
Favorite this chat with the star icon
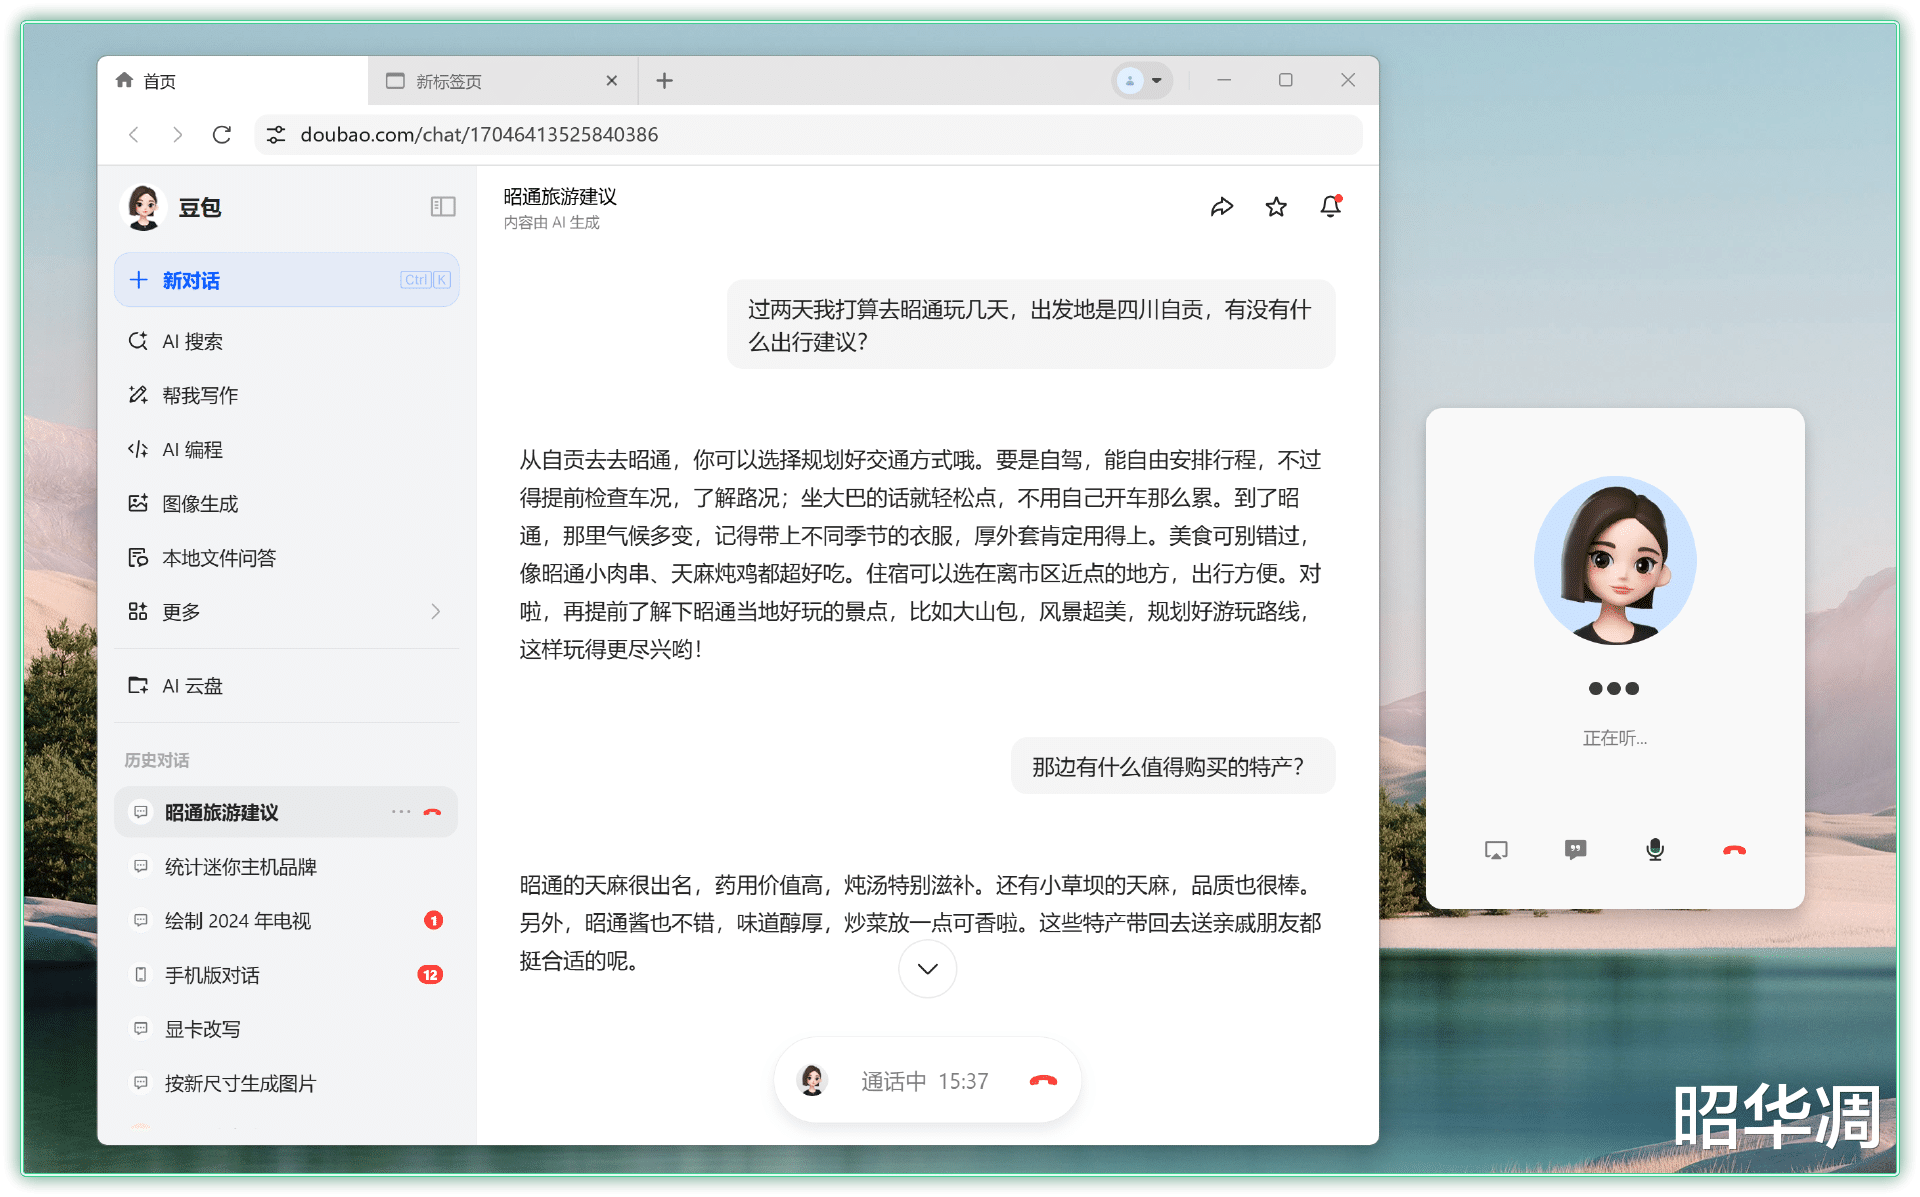click(1276, 207)
